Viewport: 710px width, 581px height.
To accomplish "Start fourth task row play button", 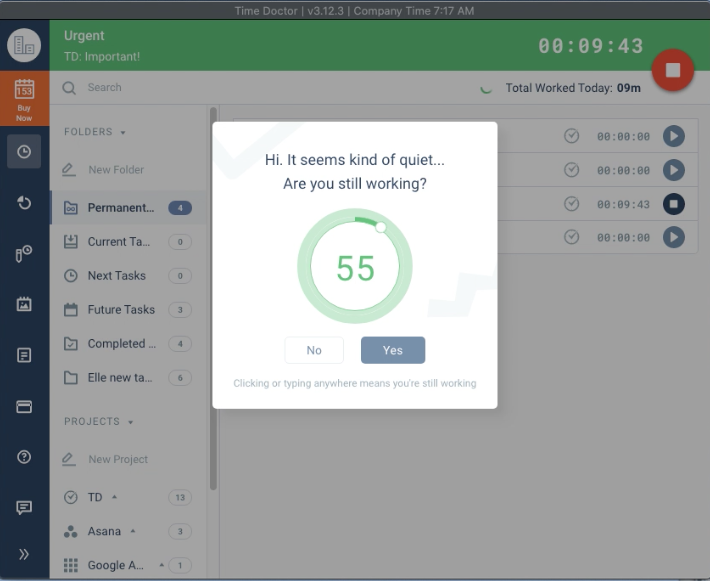I will (x=674, y=237).
